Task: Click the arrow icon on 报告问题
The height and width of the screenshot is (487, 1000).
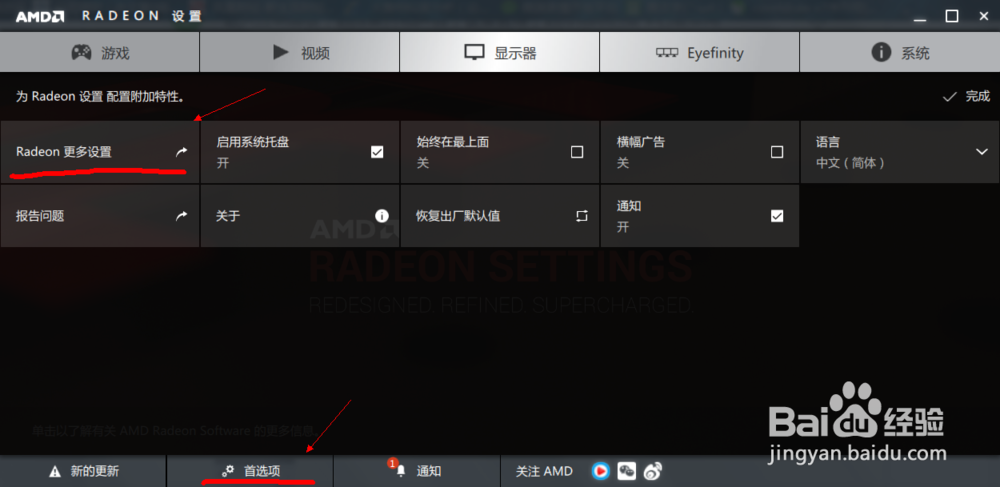Action: (182, 216)
